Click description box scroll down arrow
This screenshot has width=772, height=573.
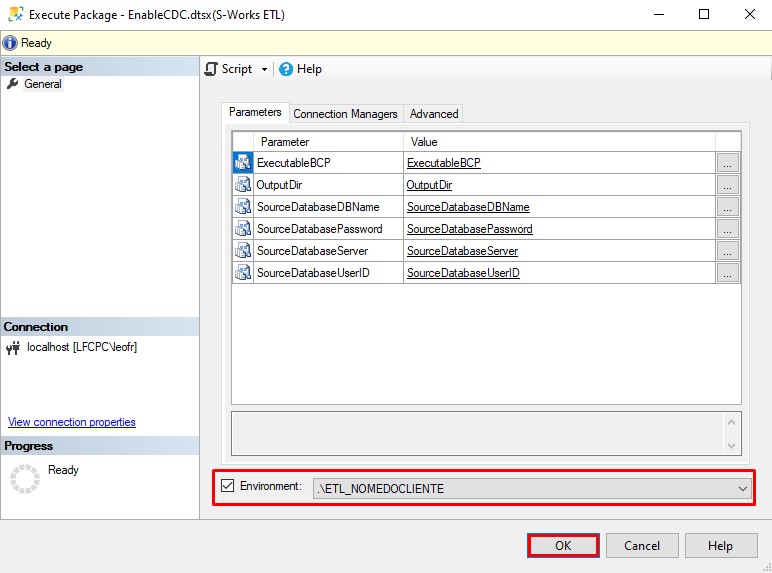click(x=732, y=446)
